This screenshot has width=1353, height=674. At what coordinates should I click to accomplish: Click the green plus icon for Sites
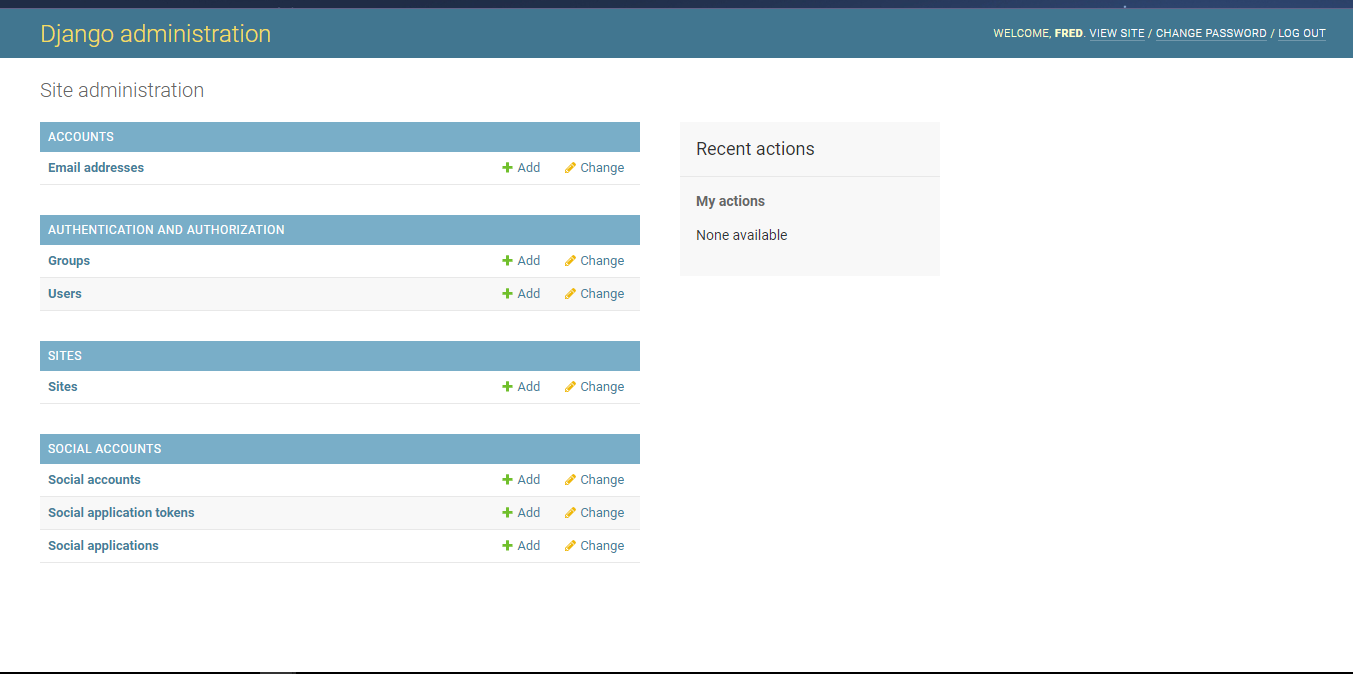(x=507, y=387)
